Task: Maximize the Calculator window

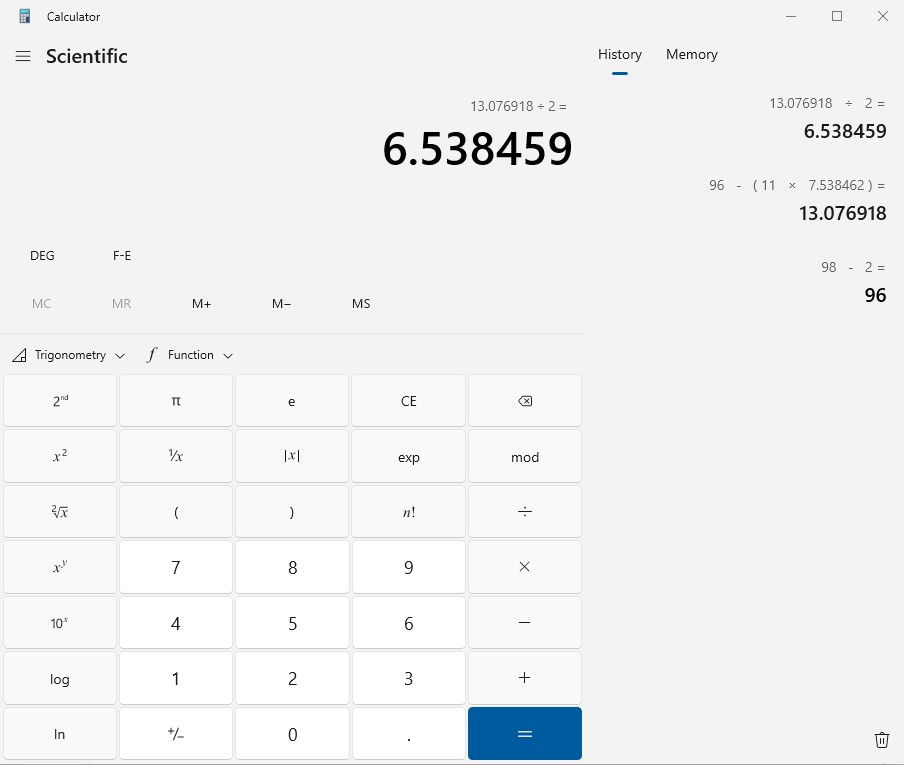Action: 837,16
